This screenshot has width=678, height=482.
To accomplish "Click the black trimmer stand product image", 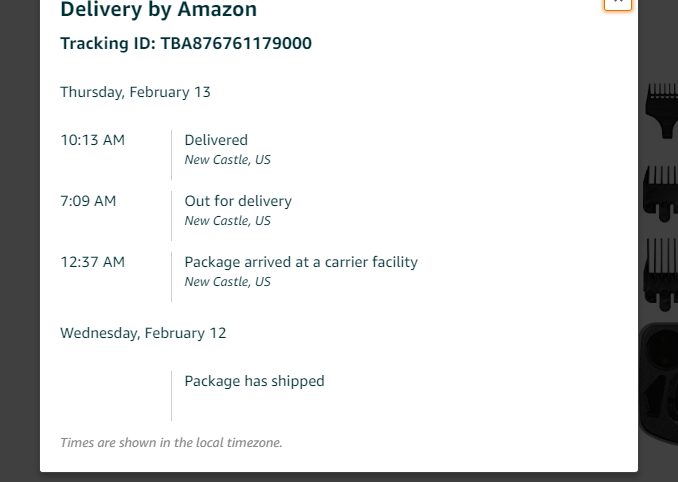I will (659, 385).
